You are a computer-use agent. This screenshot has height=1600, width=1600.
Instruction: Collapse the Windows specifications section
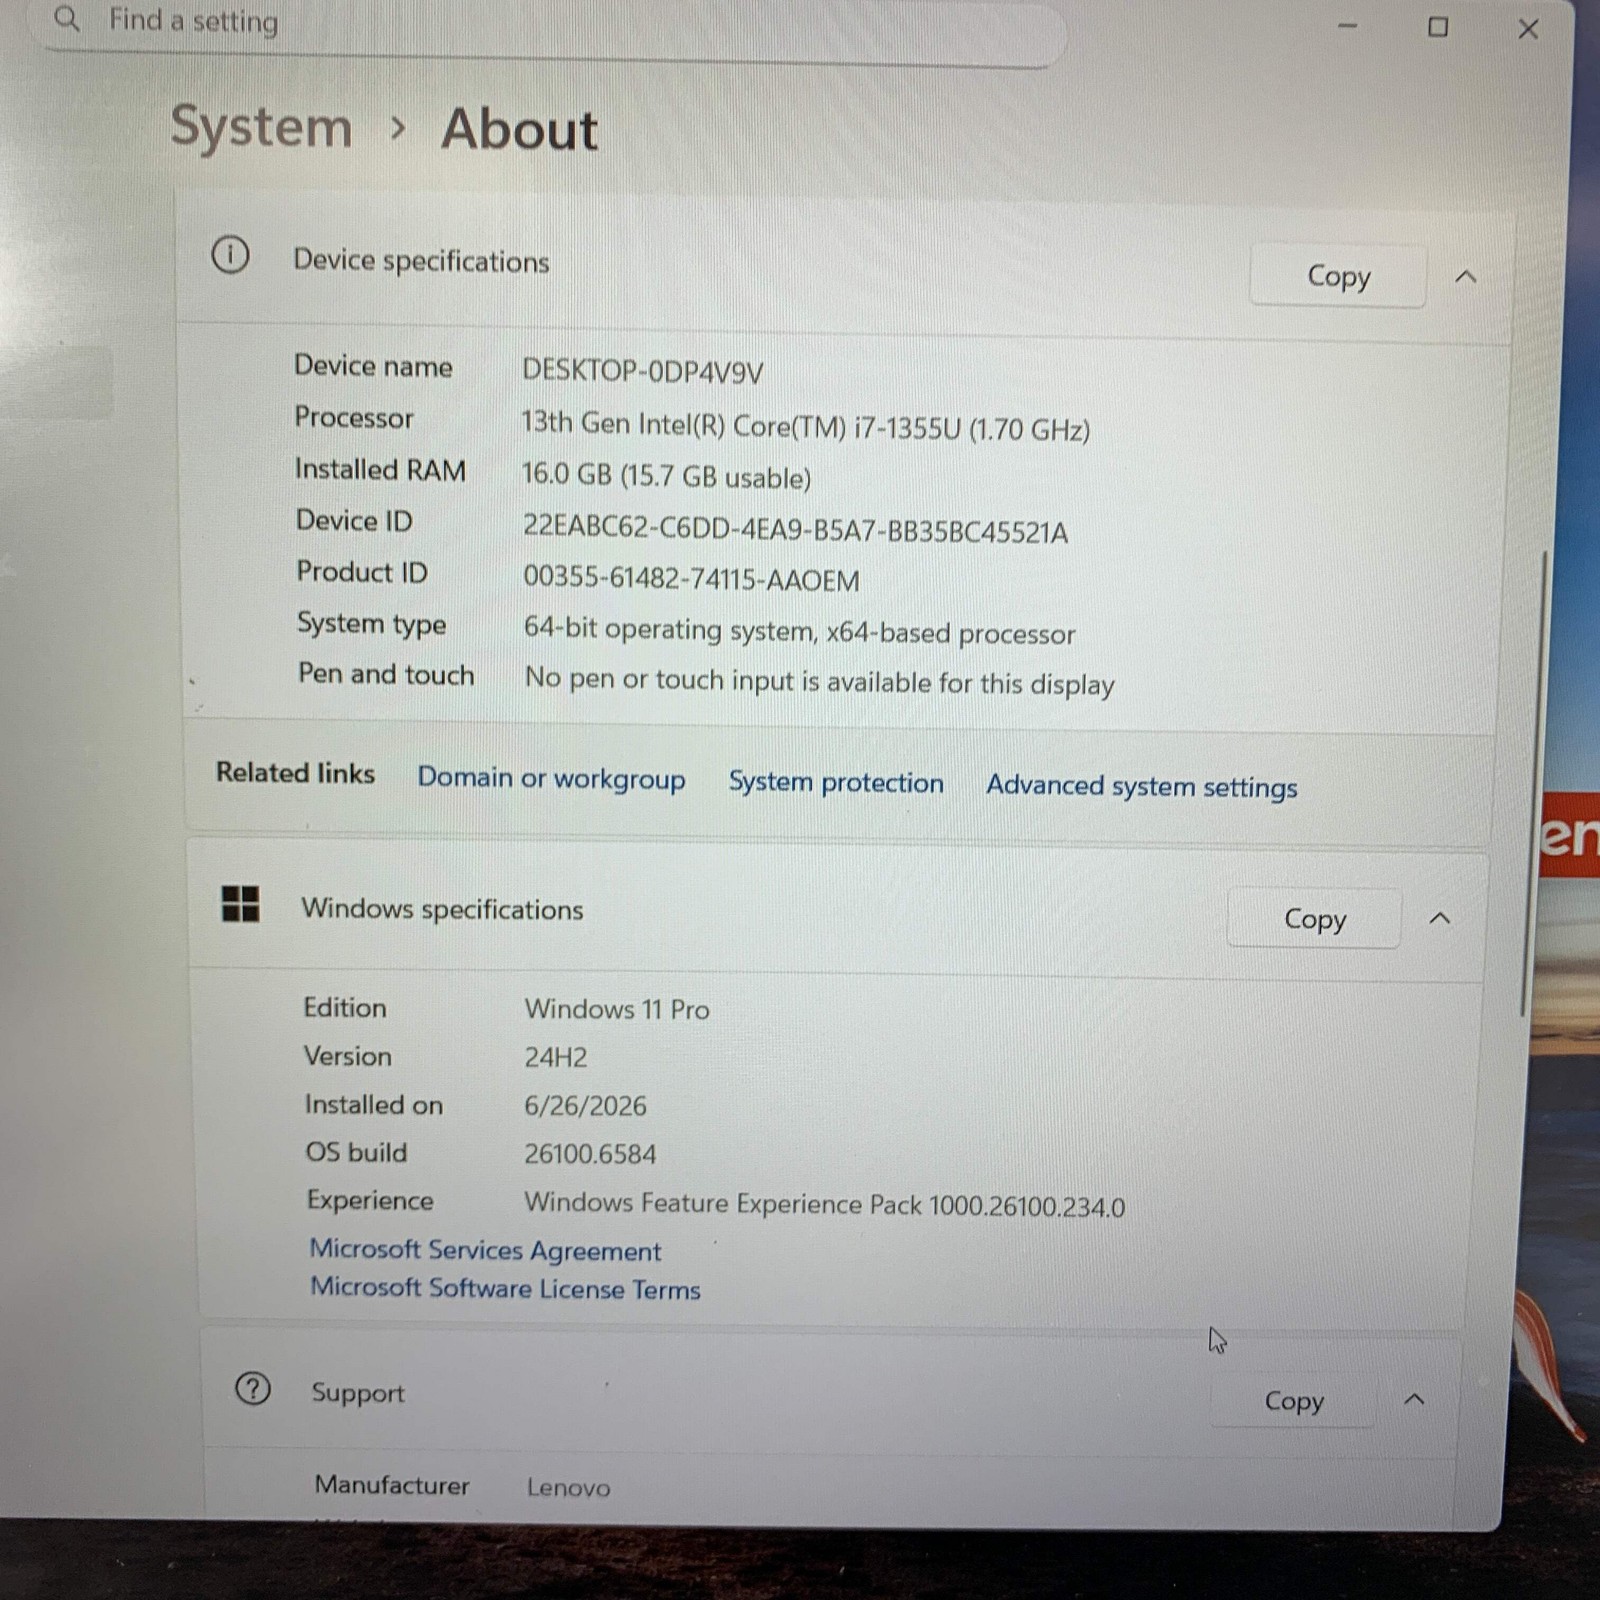point(1440,918)
